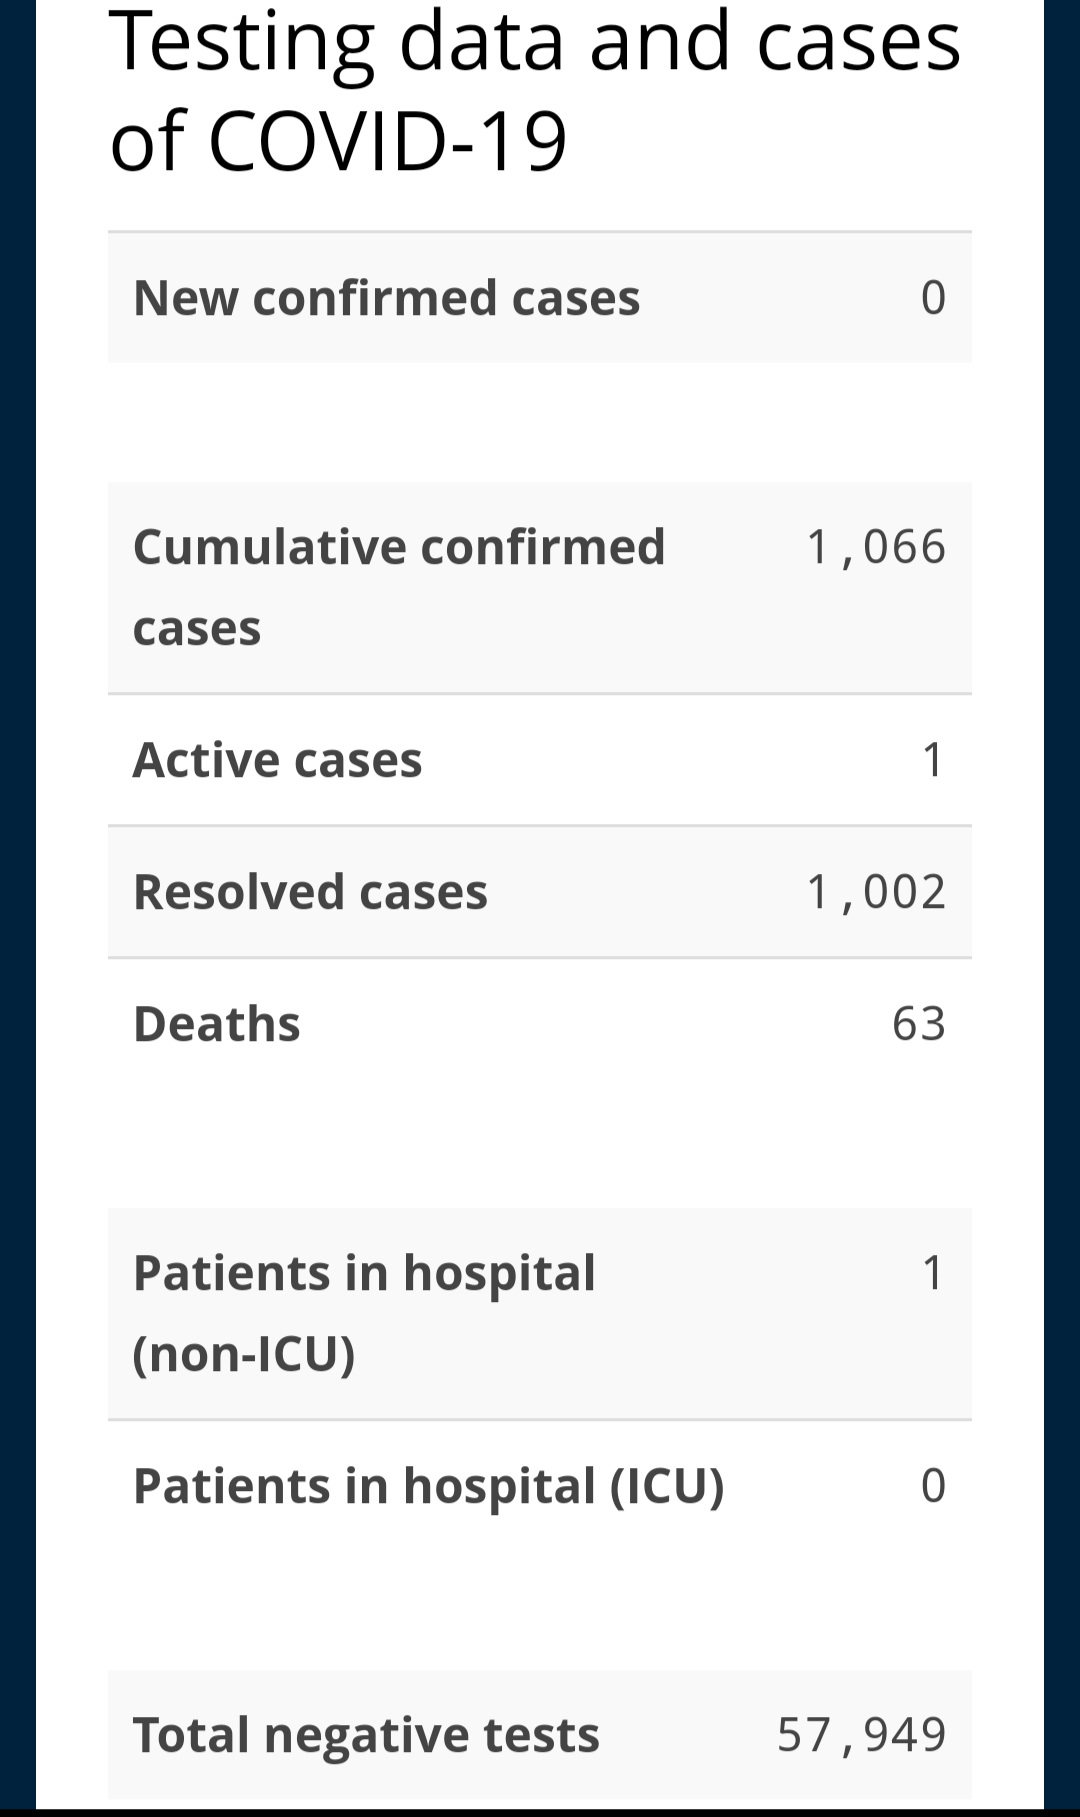The image size is (1080, 1817).
Task: Click the Active cases value 1
Action: [933, 760]
